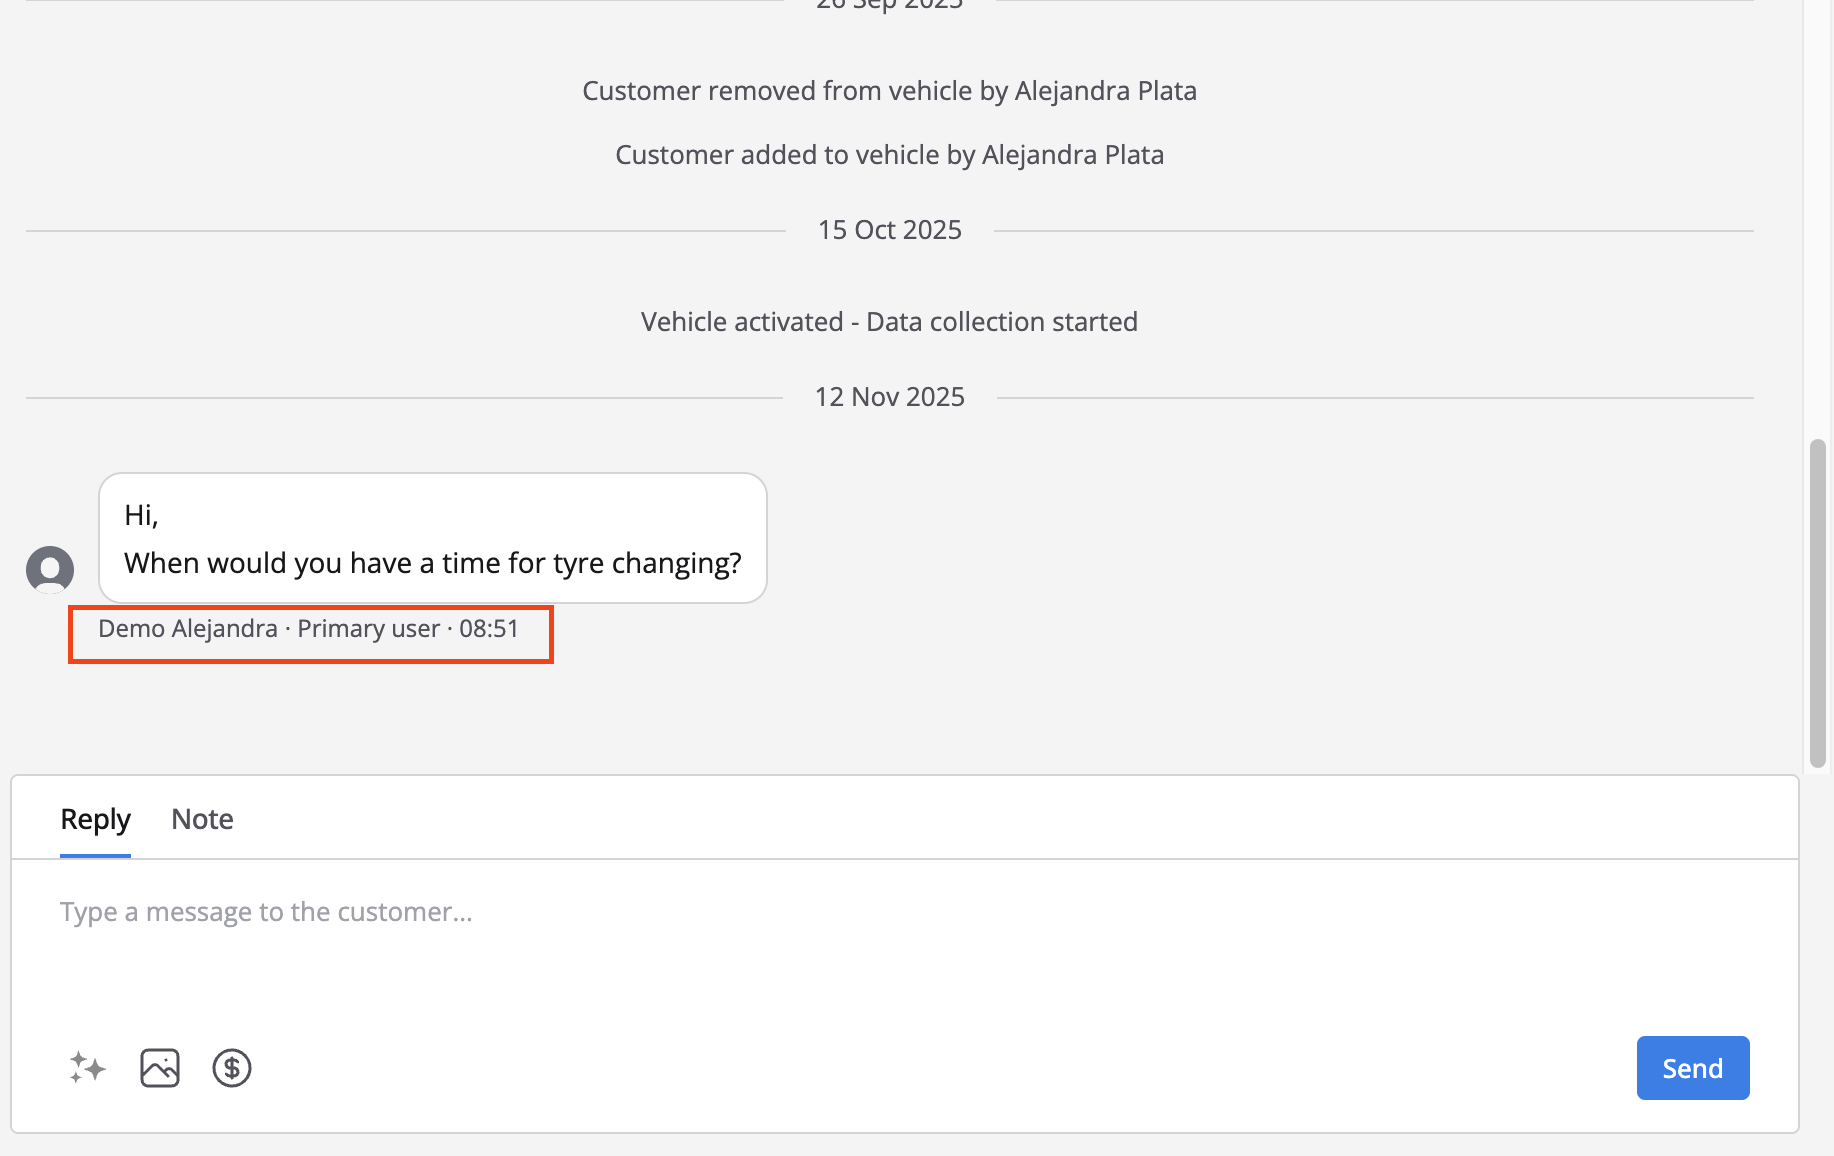Image resolution: width=1834 pixels, height=1156 pixels.
Task: Click the sender name Demo Alejandra
Action: [x=188, y=629]
